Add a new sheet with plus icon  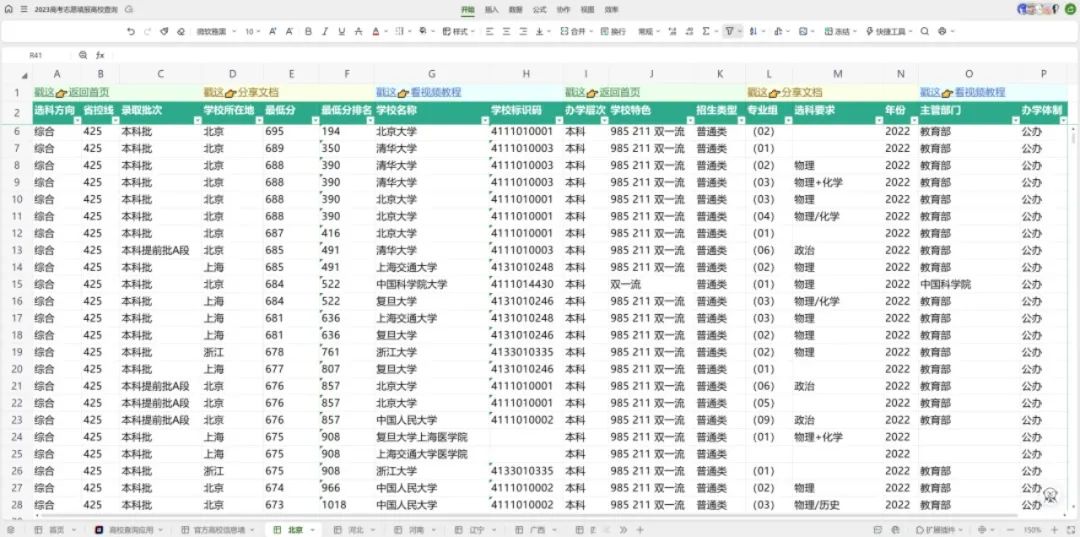click(639, 529)
